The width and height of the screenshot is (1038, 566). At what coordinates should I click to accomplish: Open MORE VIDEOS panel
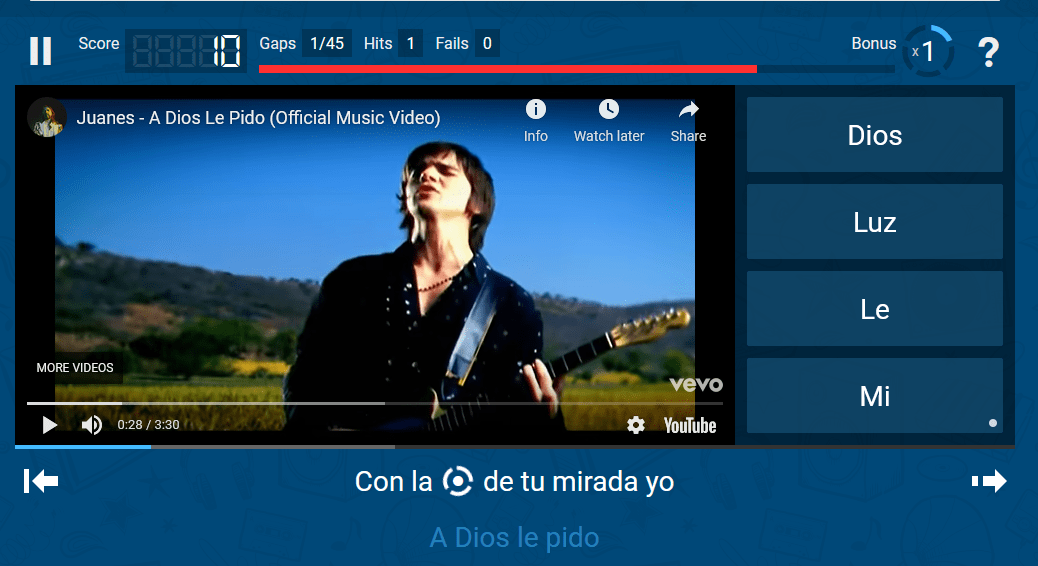click(x=75, y=367)
